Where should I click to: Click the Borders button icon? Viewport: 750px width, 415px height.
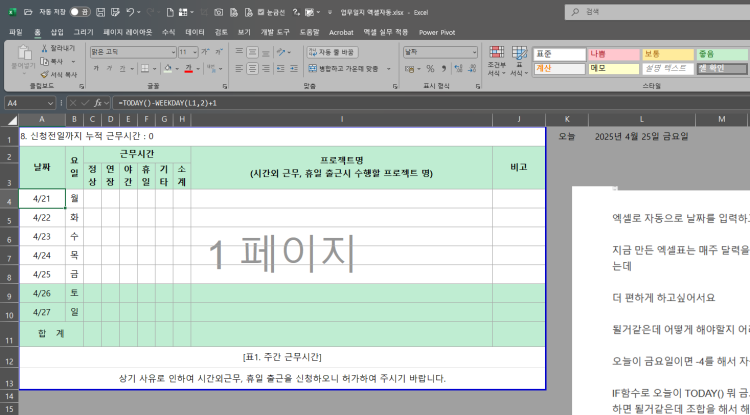pos(145,69)
